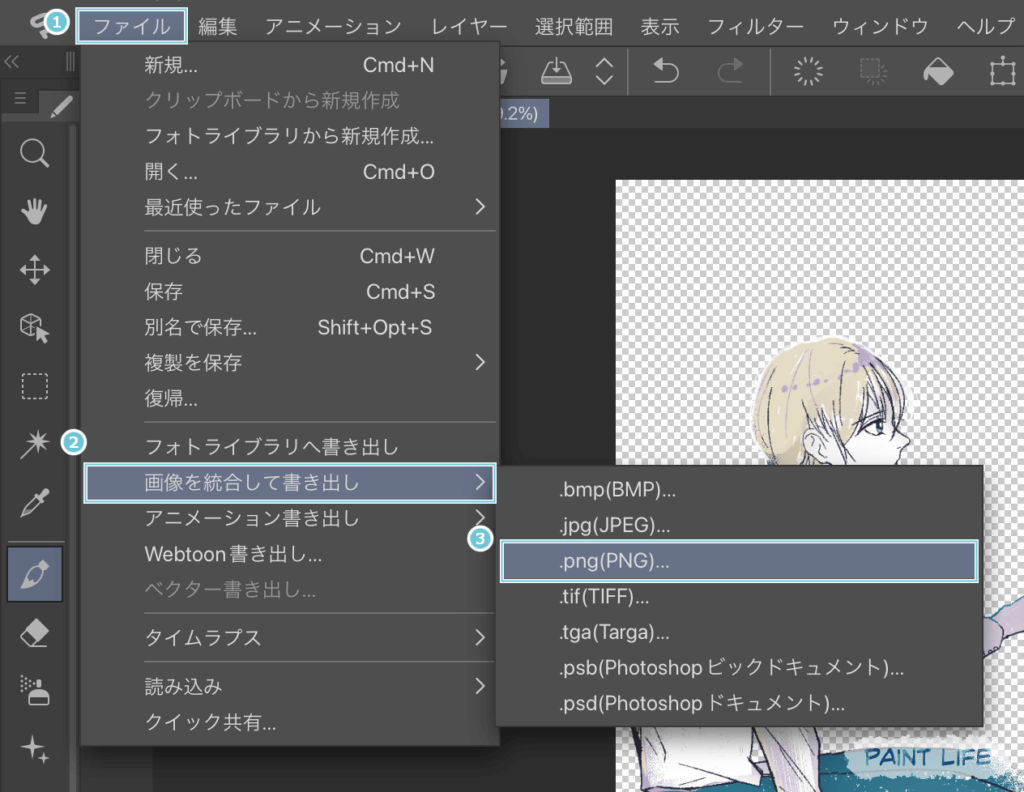Open the 編集 menu
The image size is (1024, 792).
point(218,27)
